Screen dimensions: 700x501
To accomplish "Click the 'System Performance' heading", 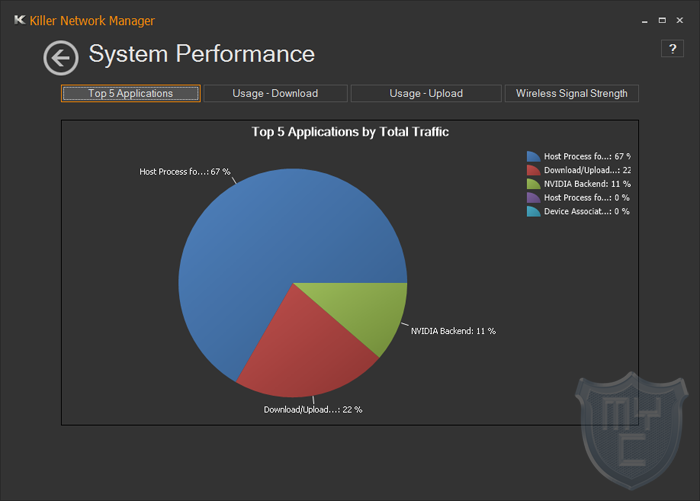I will [202, 54].
